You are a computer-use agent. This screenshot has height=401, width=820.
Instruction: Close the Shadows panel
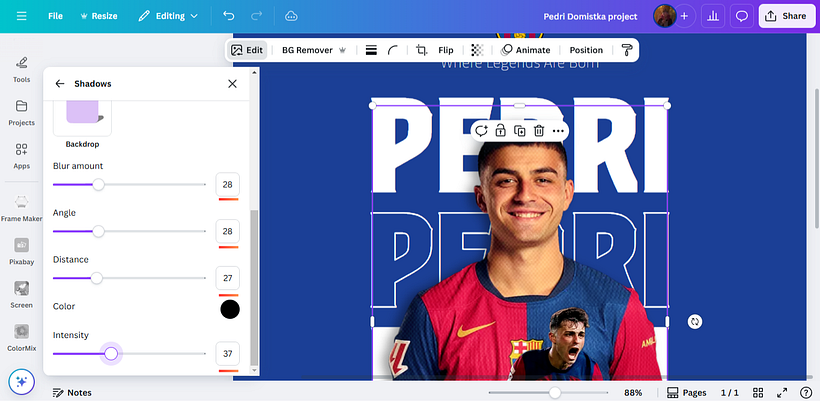pyautogui.click(x=232, y=84)
